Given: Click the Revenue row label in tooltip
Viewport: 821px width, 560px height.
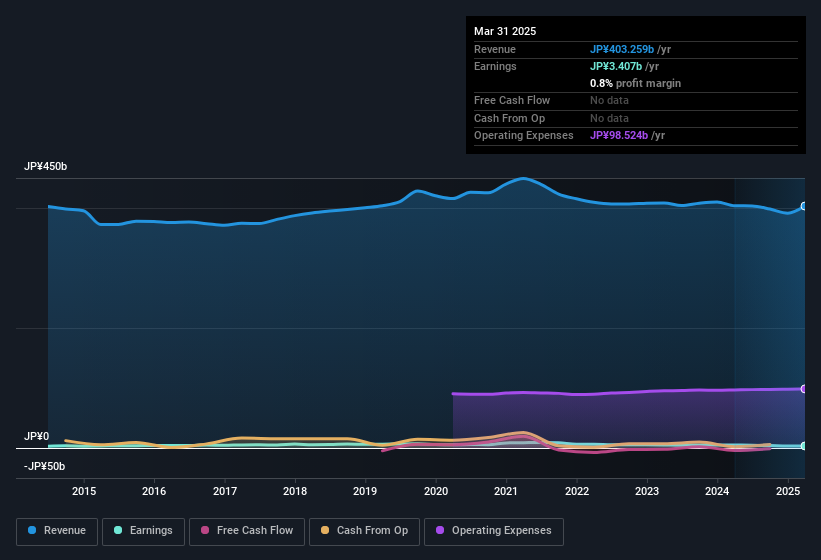Looking at the screenshot, I should pos(495,49).
